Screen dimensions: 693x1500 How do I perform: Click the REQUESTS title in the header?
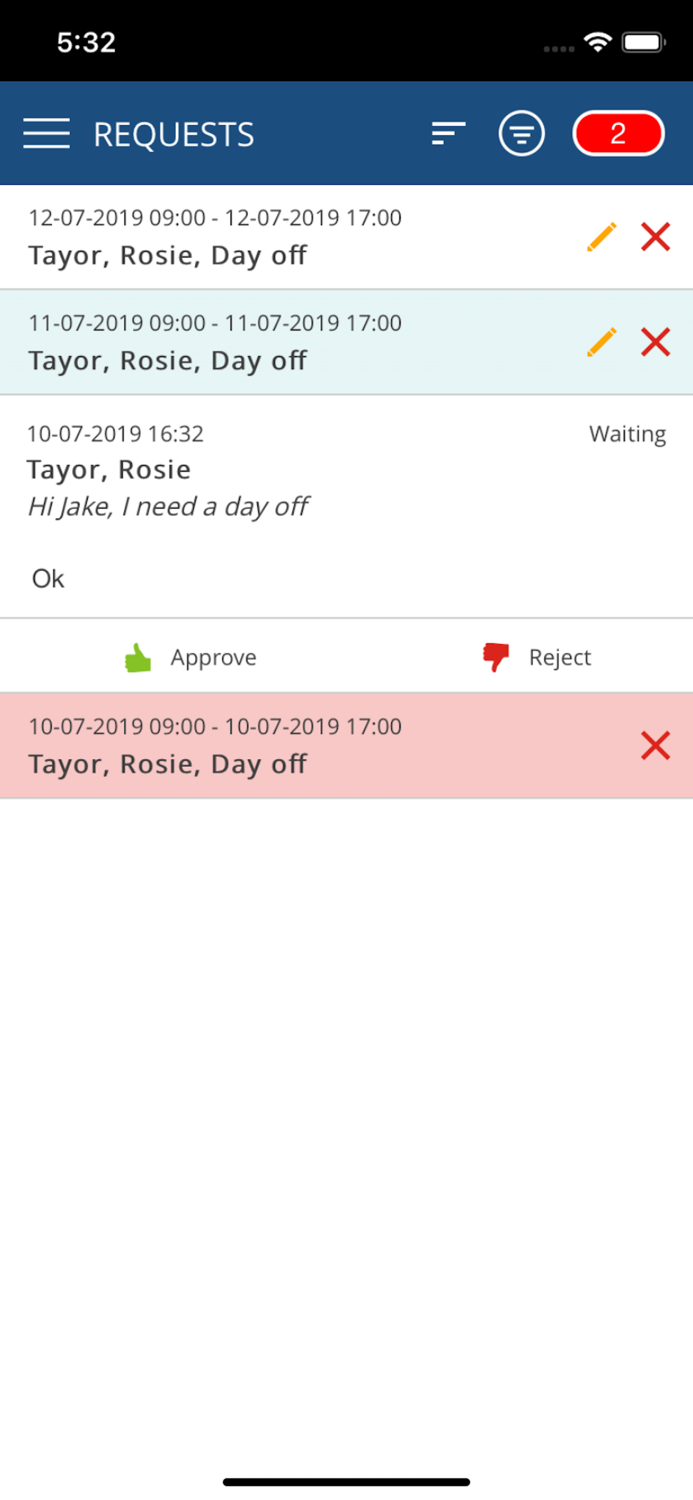click(173, 133)
